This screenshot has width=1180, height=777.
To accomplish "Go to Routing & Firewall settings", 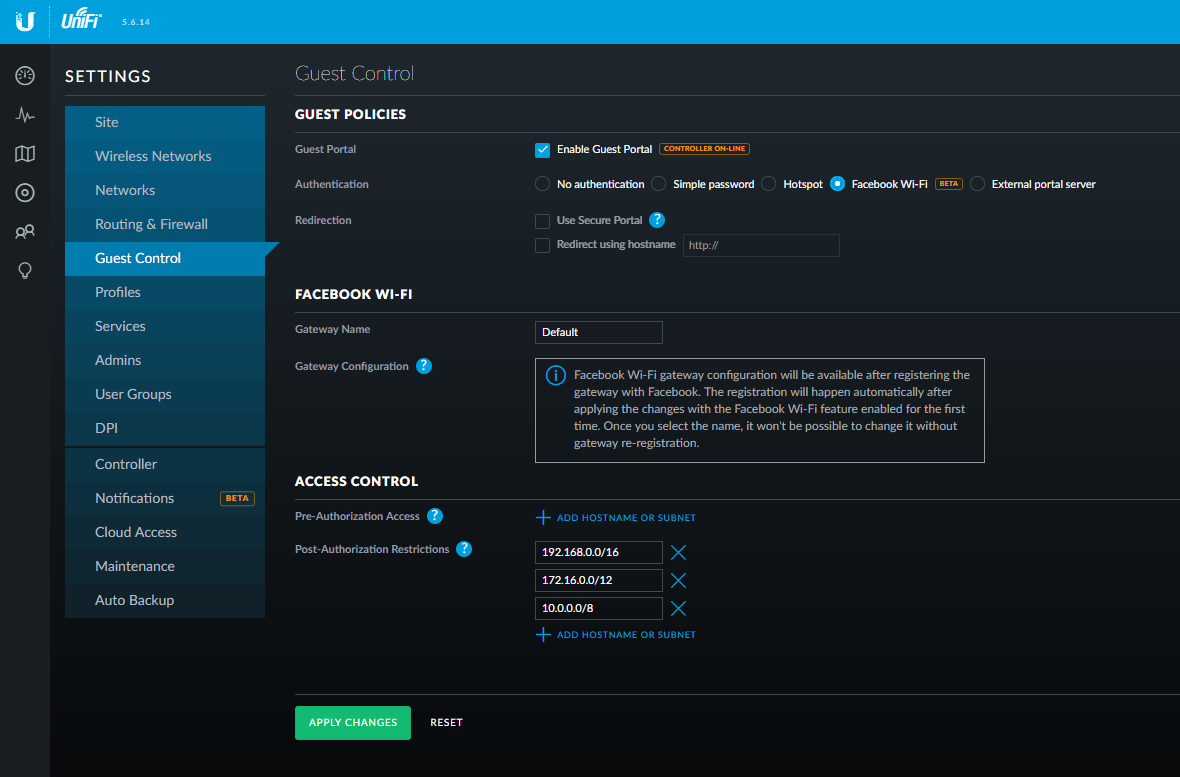I will click(151, 224).
